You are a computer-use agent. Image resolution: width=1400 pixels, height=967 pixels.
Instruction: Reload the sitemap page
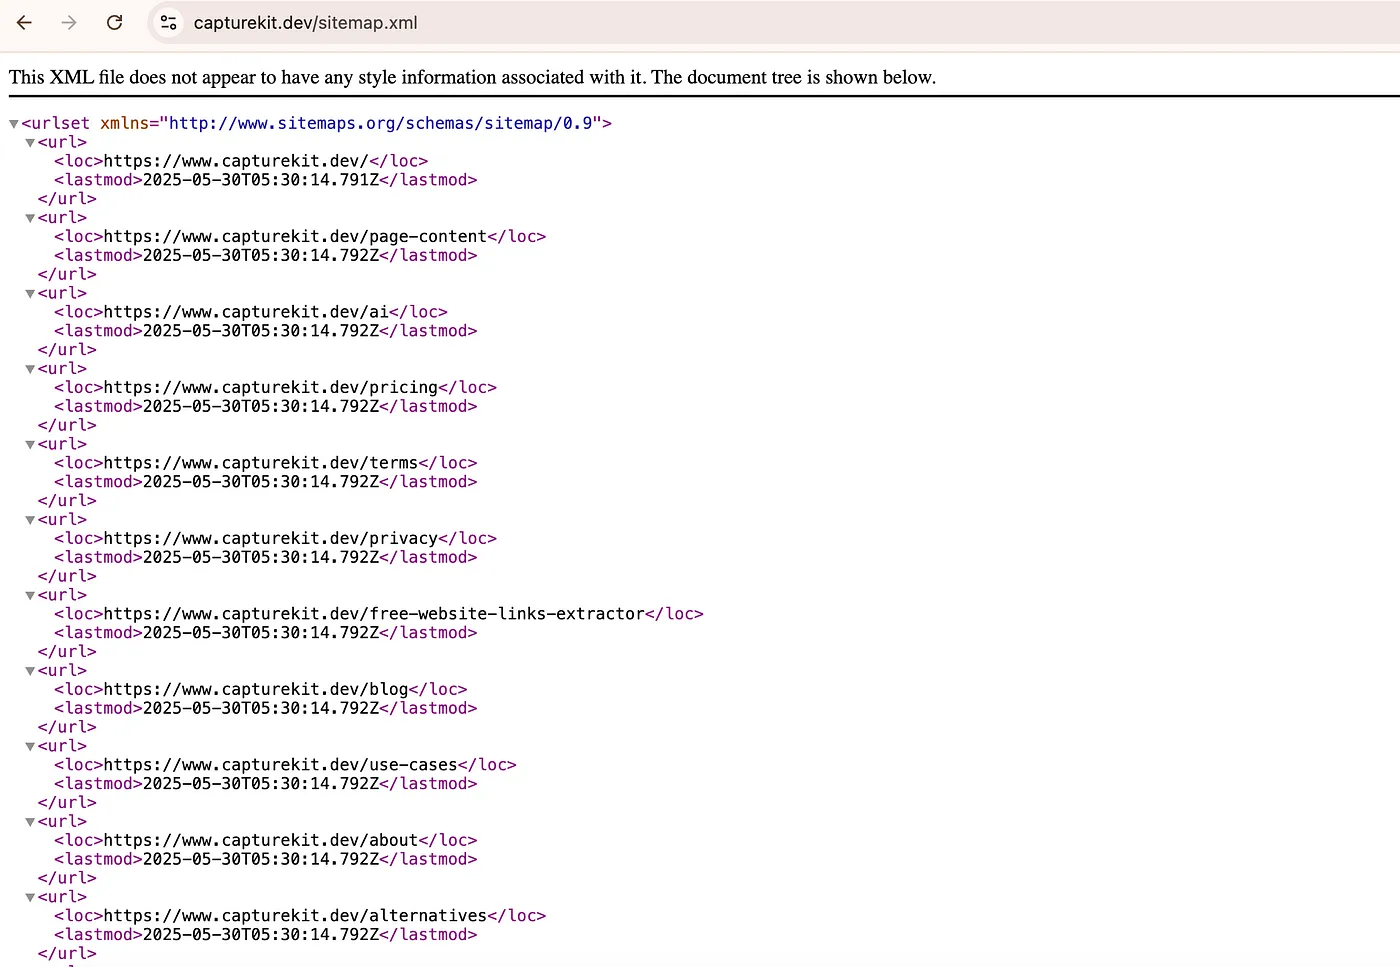coord(115,22)
